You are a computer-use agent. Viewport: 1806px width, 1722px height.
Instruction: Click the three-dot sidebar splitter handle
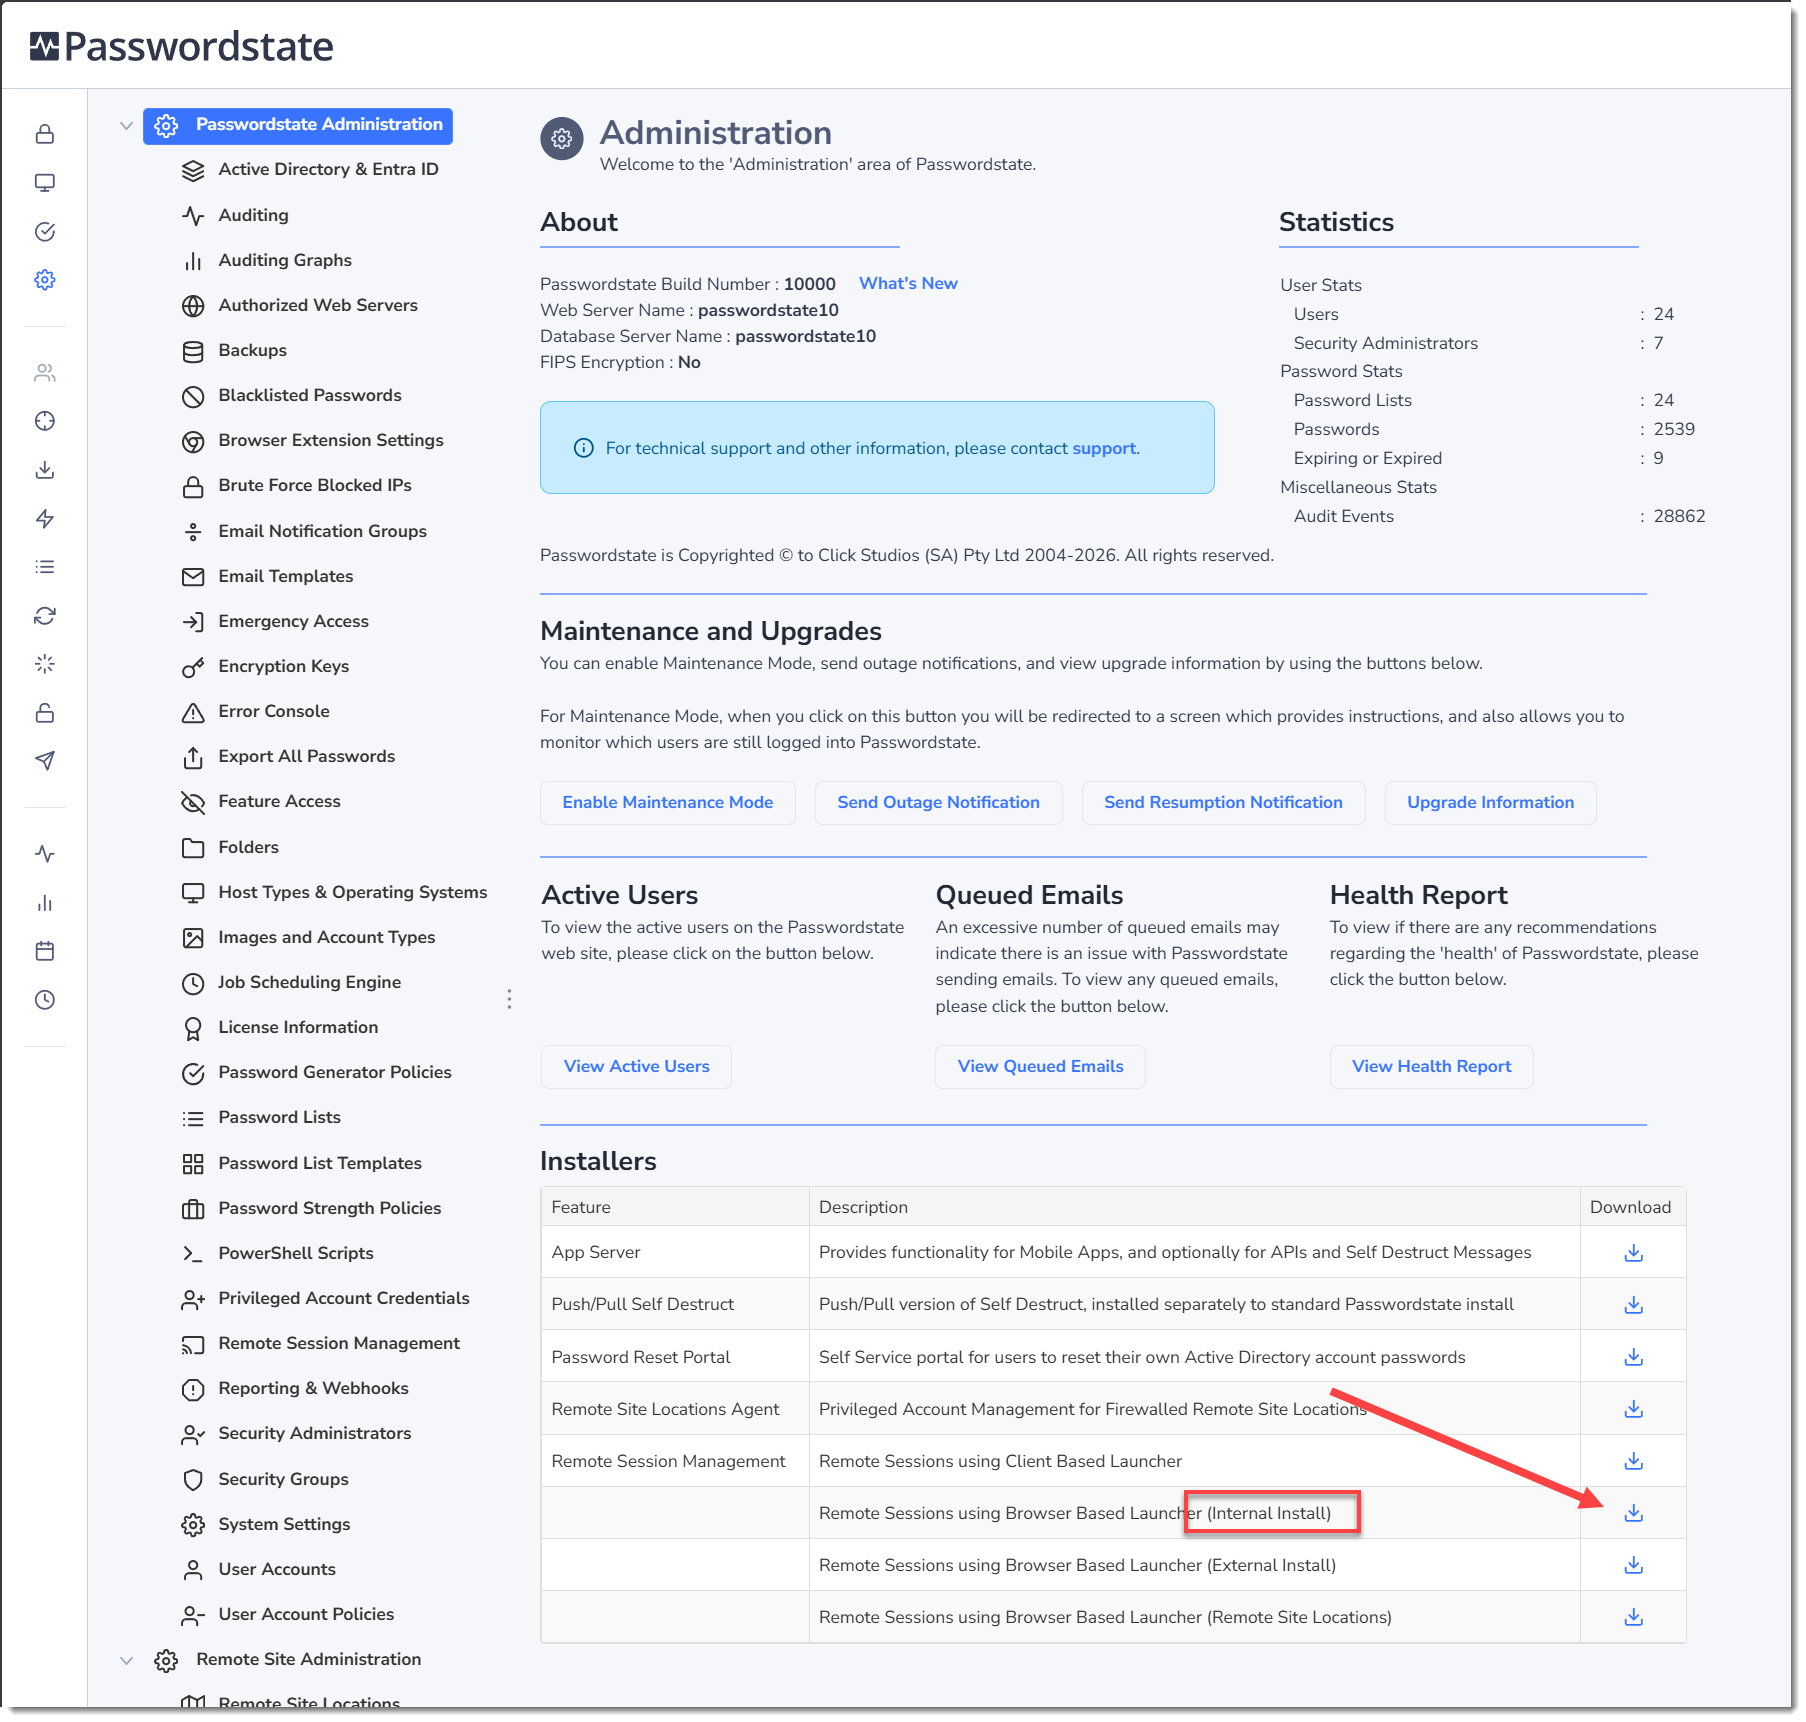(509, 999)
